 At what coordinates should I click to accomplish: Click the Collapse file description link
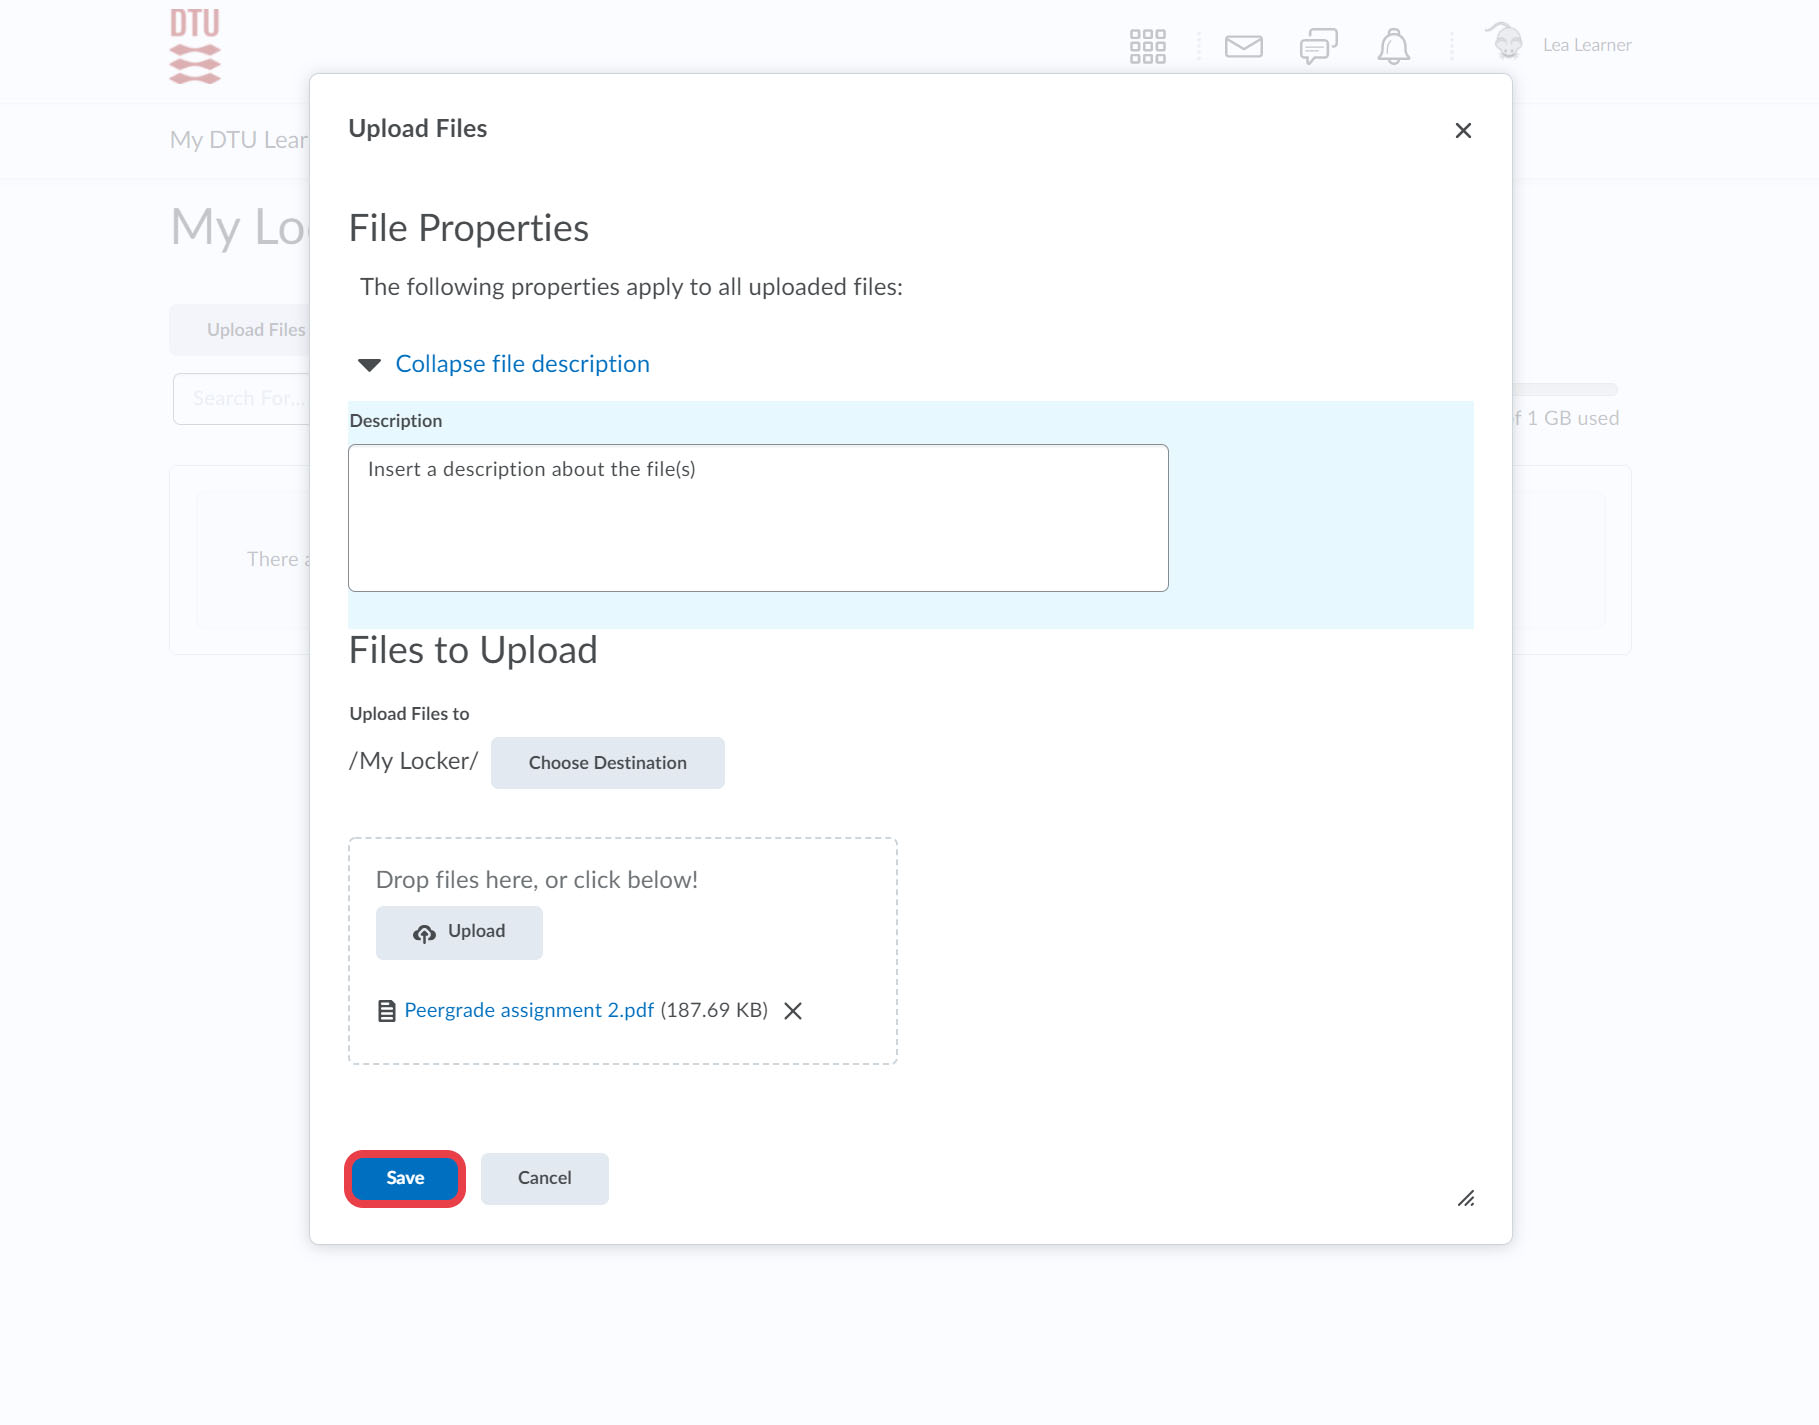(x=522, y=364)
